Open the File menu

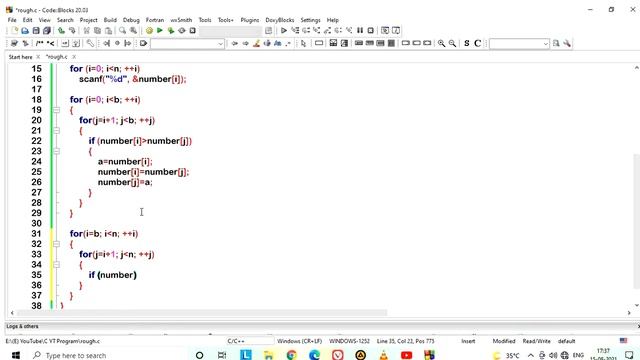click(x=12, y=20)
